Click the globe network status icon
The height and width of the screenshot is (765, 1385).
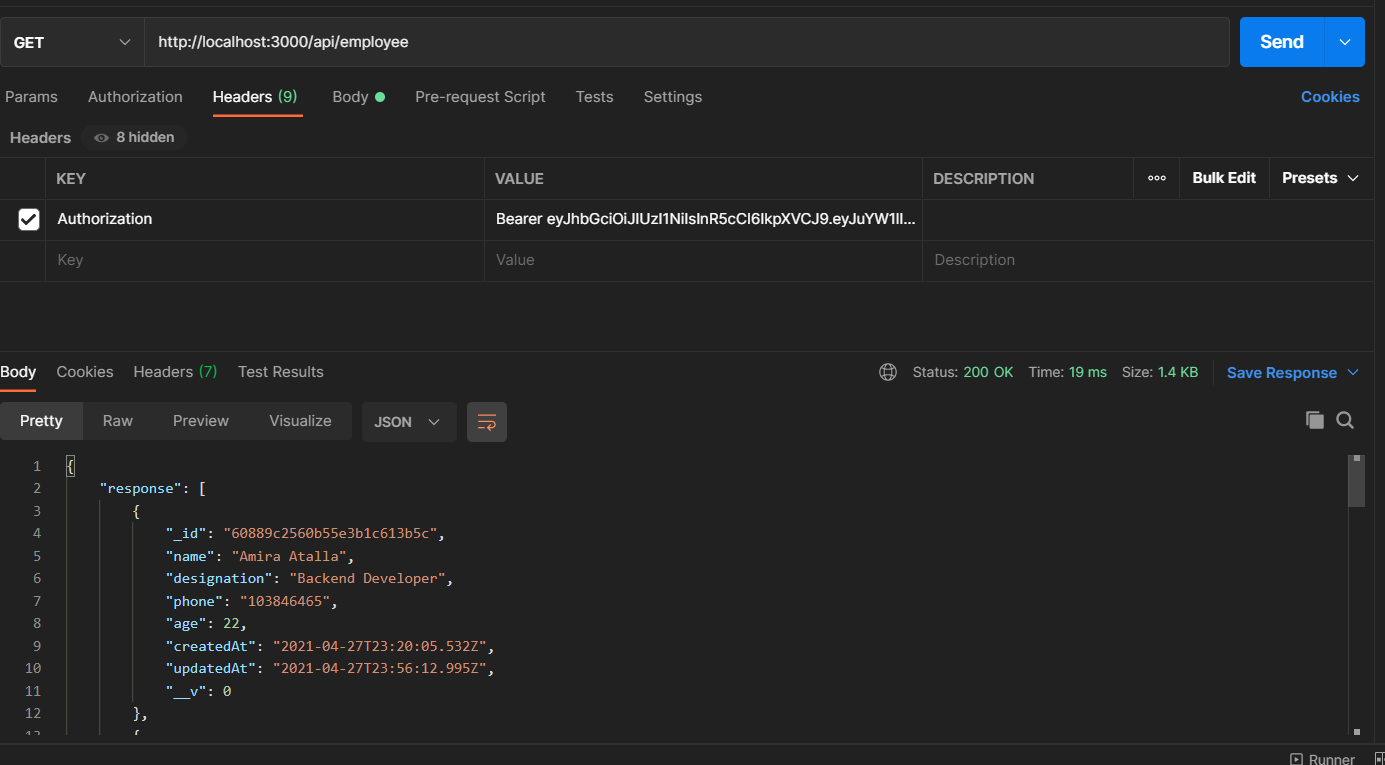click(x=888, y=371)
